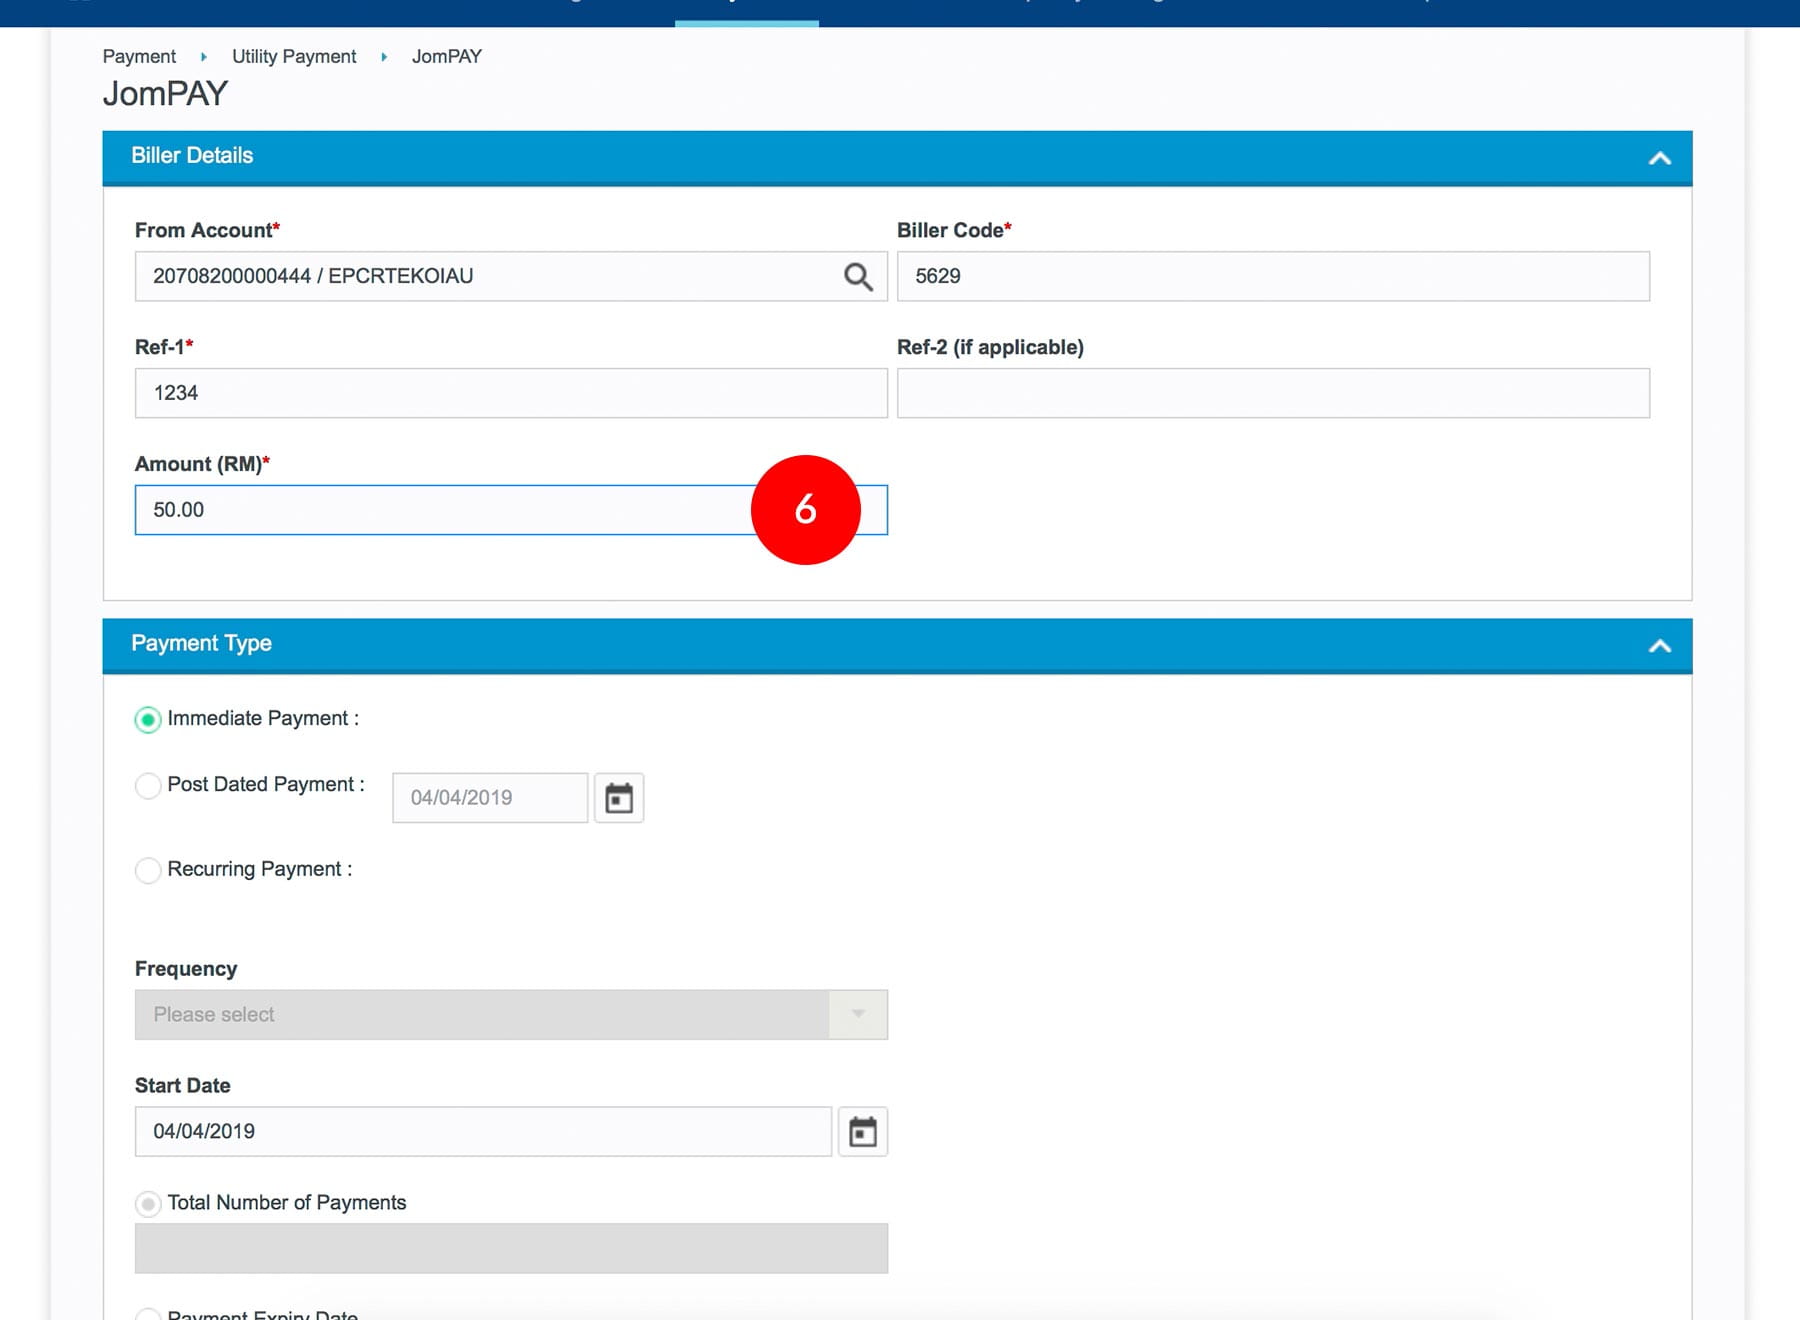
Task: Collapse the Payment Type section chevron
Action: tap(1659, 646)
